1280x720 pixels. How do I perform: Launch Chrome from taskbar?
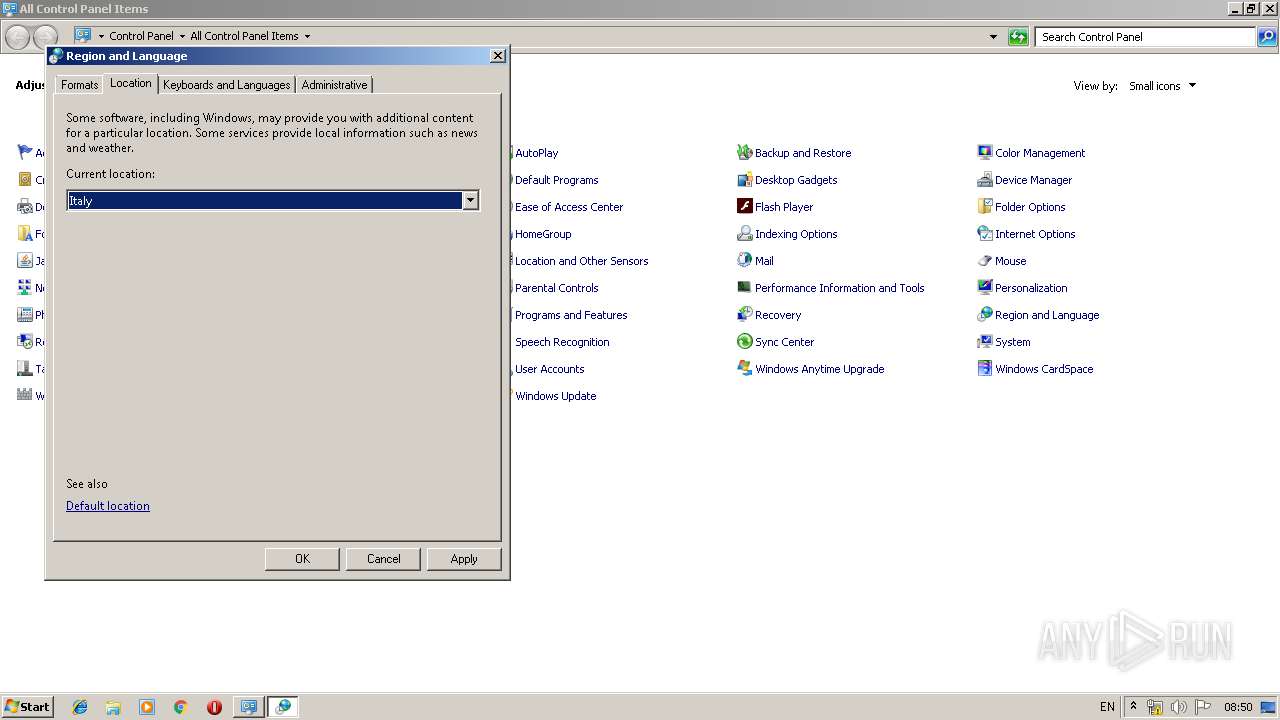[x=180, y=707]
